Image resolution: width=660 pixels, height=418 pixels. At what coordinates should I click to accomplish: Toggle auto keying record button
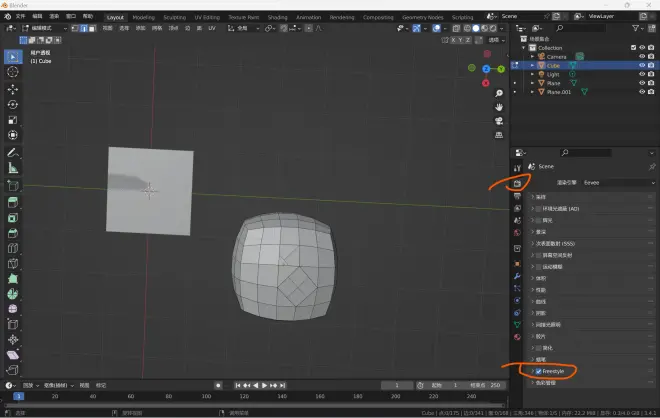pos(218,385)
